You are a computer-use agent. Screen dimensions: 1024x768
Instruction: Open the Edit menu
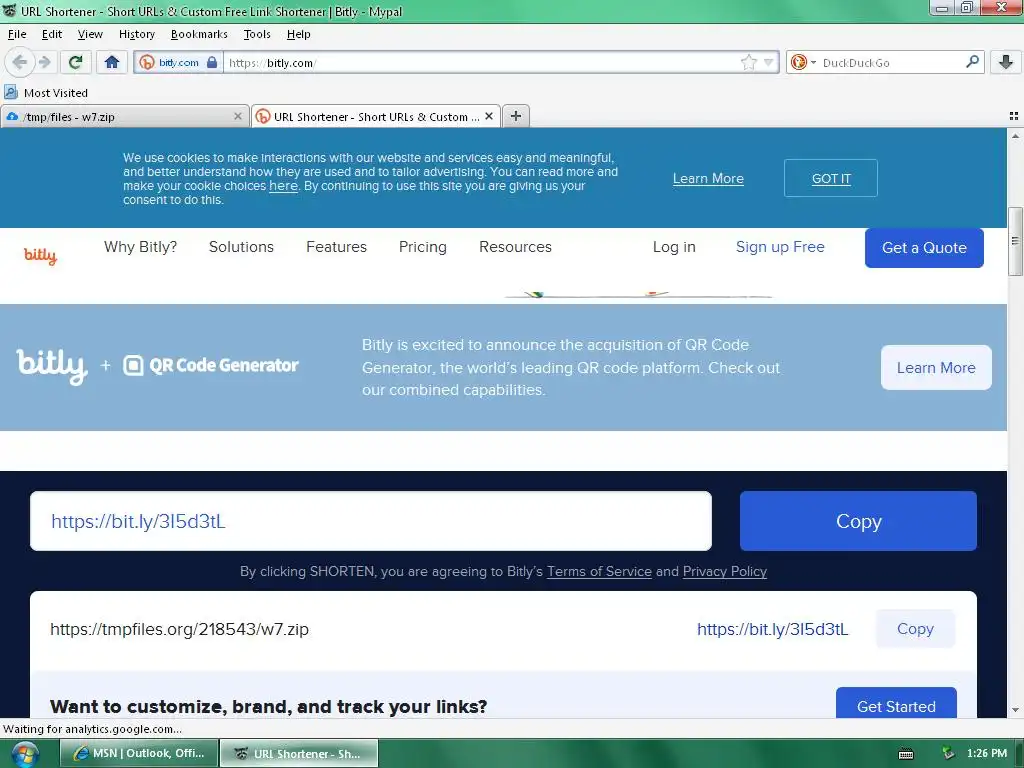52,34
